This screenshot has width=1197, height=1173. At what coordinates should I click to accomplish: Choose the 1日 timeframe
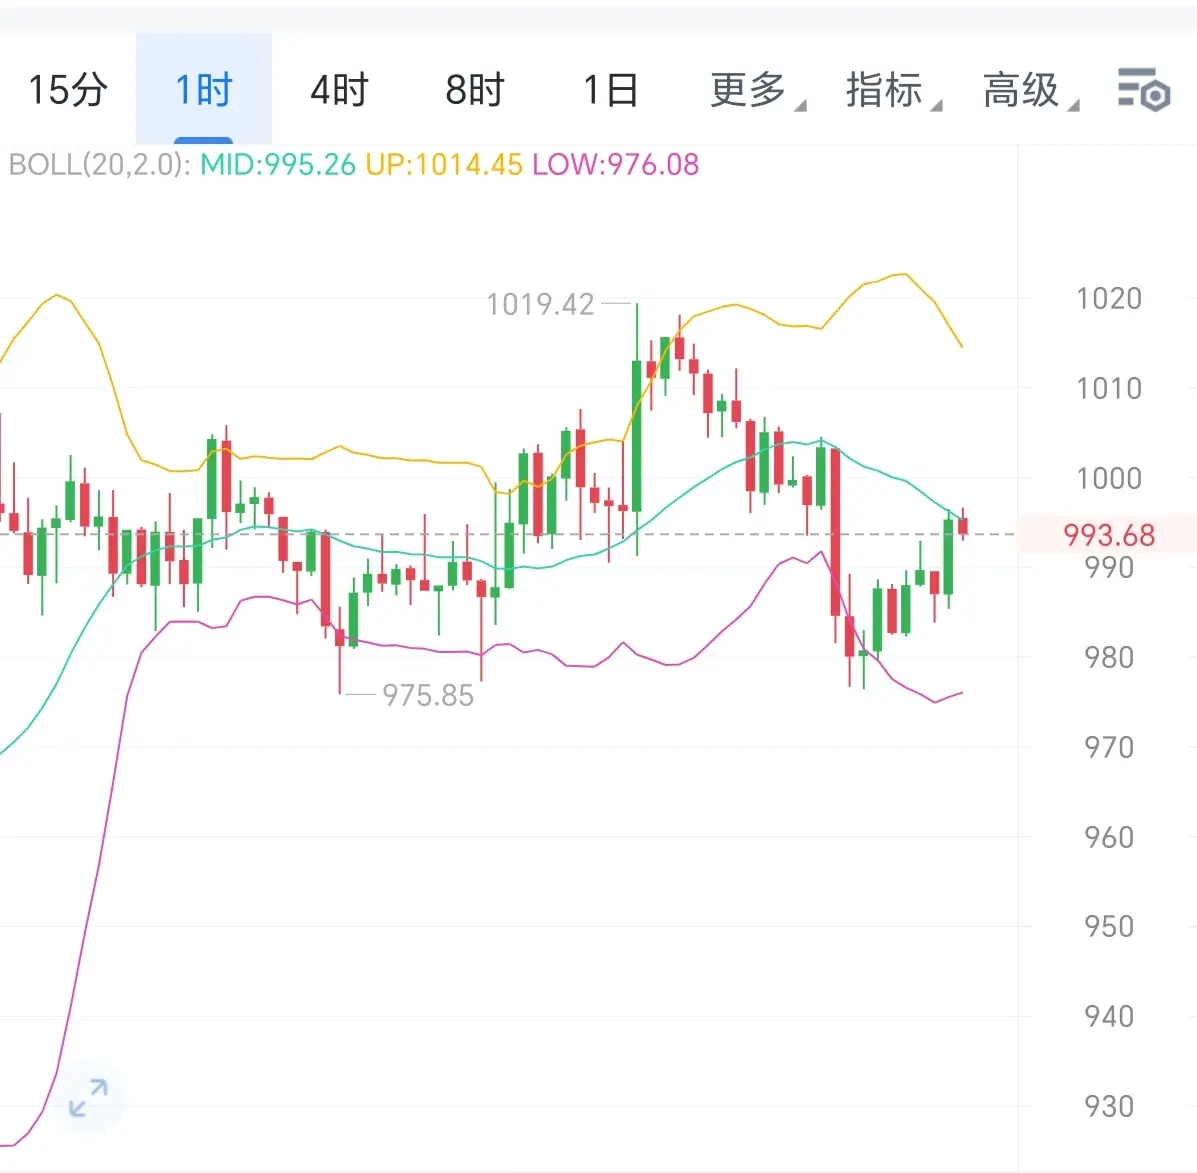[610, 90]
